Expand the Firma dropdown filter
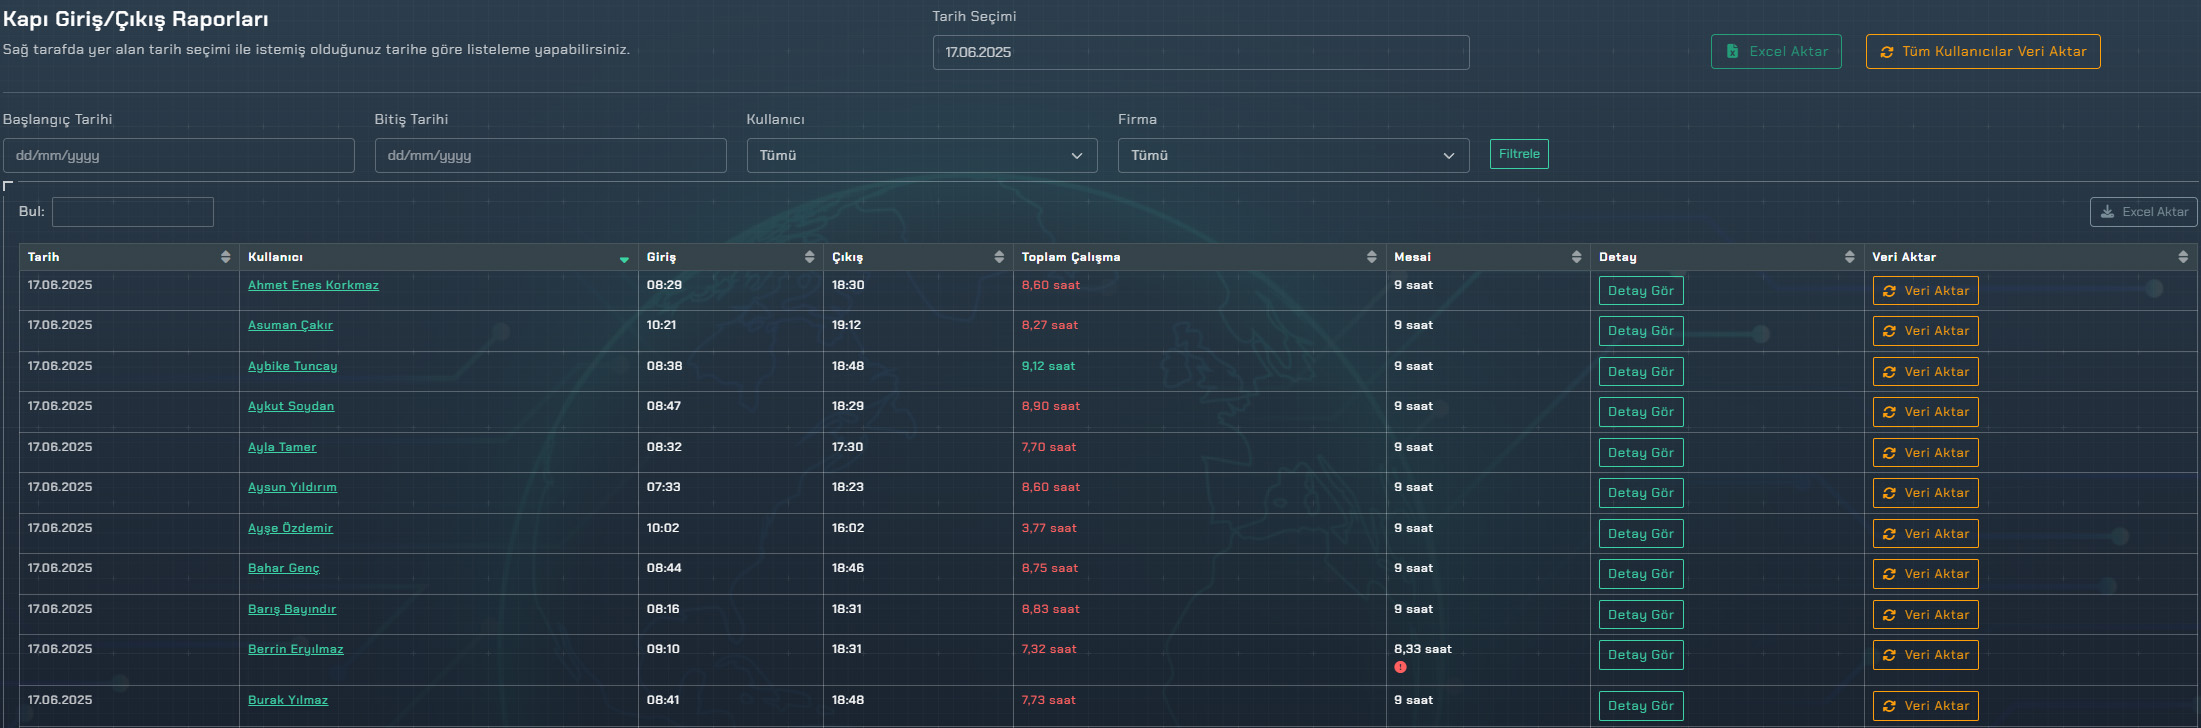 click(1292, 156)
